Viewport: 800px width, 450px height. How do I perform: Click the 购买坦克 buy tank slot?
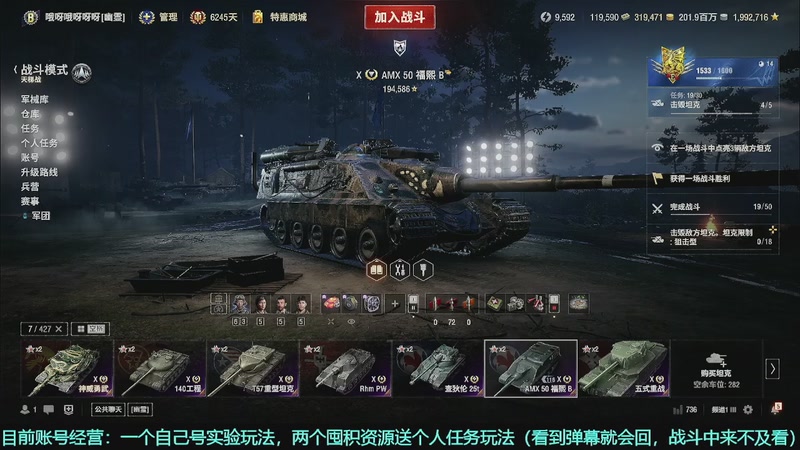716,369
